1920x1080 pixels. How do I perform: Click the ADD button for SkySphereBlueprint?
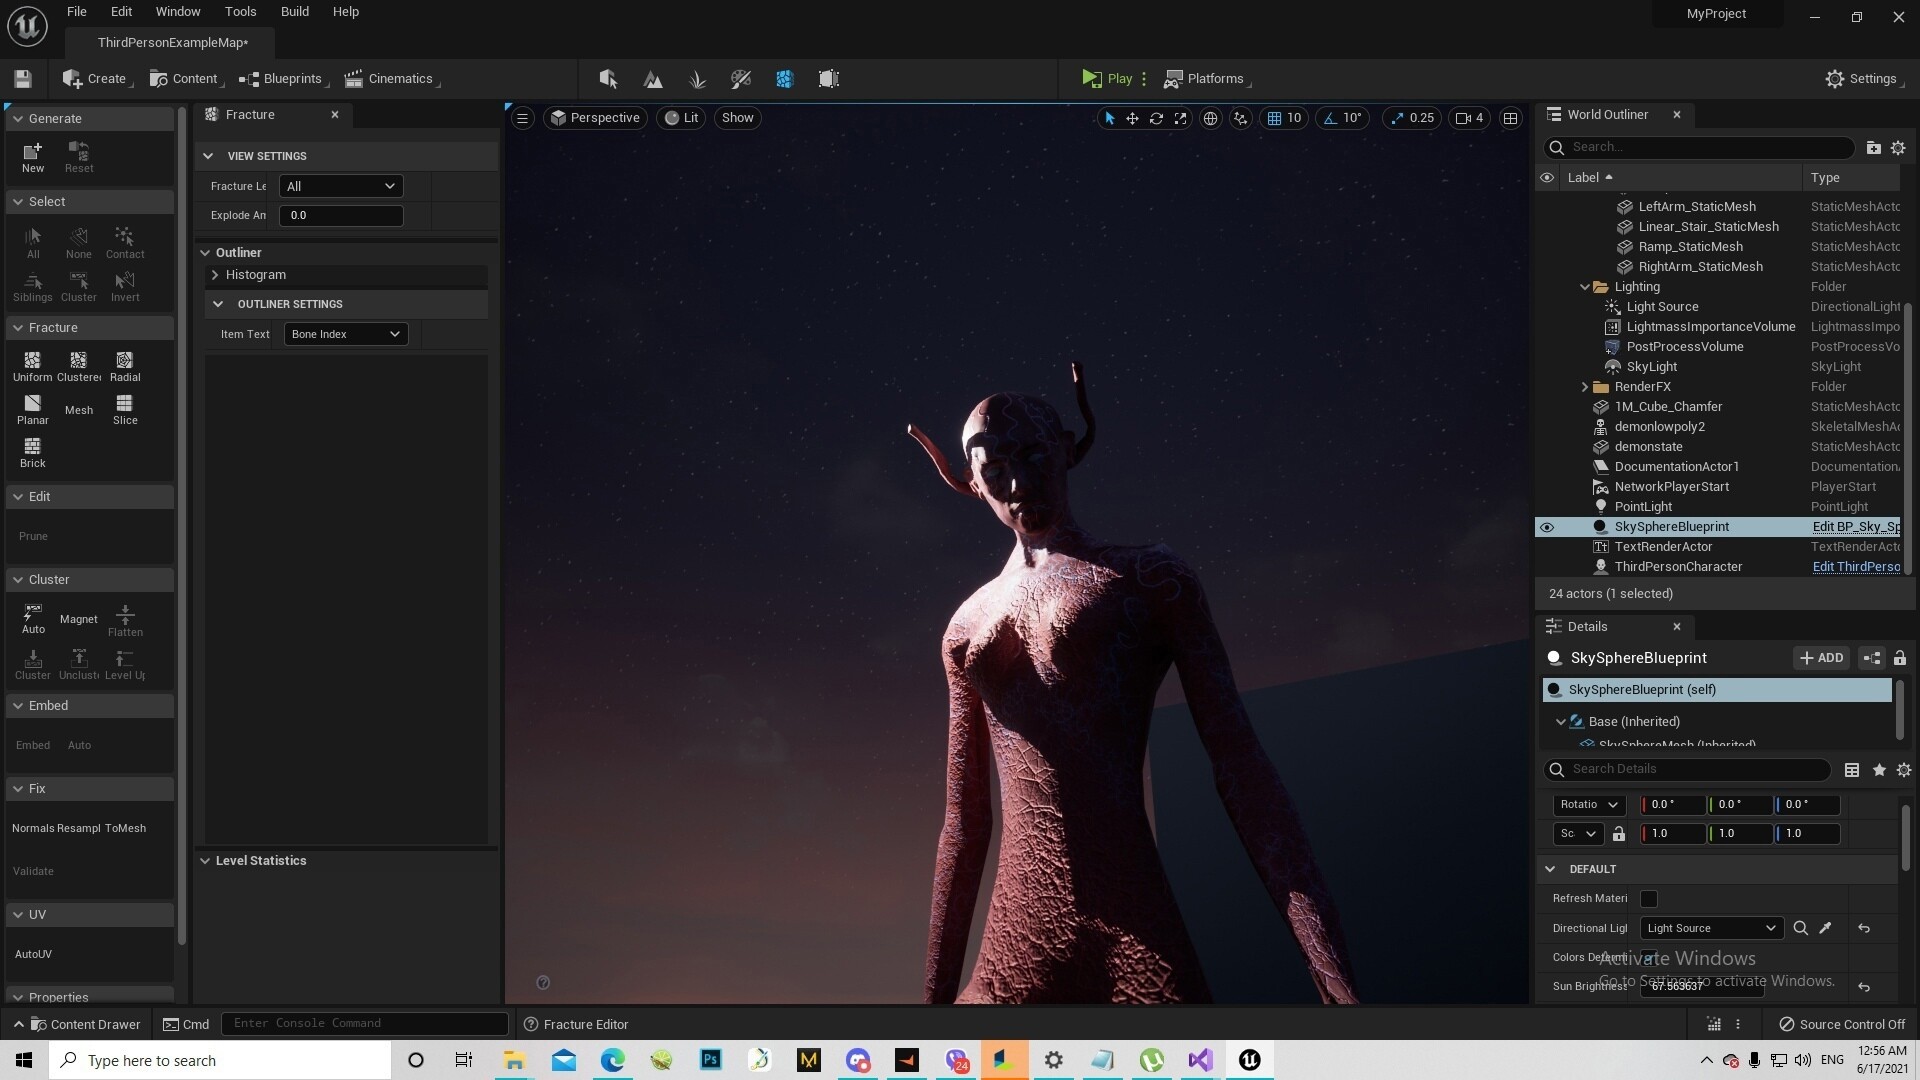(1822, 658)
